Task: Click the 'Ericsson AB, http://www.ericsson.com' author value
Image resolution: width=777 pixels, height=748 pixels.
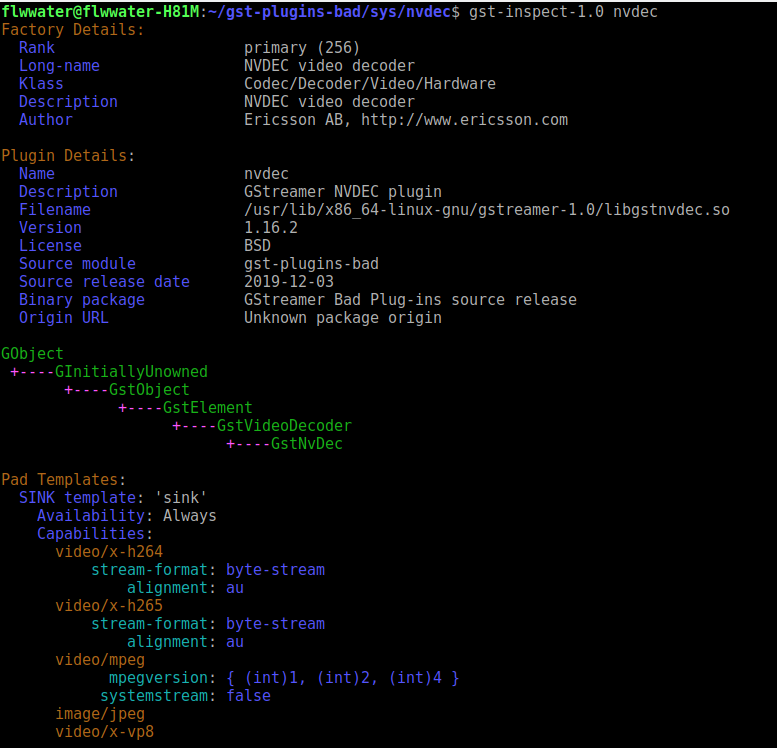Action: (406, 120)
